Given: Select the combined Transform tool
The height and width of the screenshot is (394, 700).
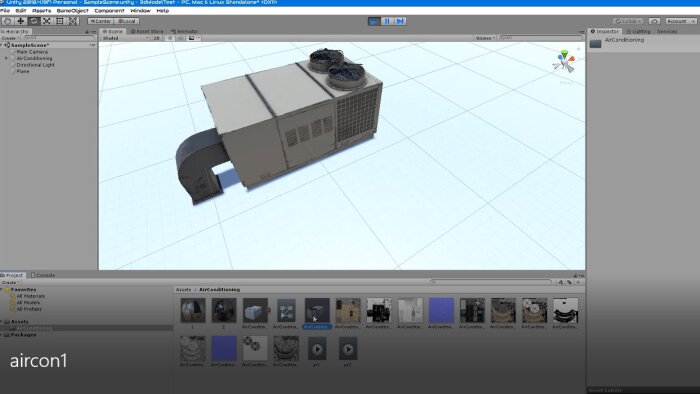Looking at the screenshot, I should click(73, 21).
